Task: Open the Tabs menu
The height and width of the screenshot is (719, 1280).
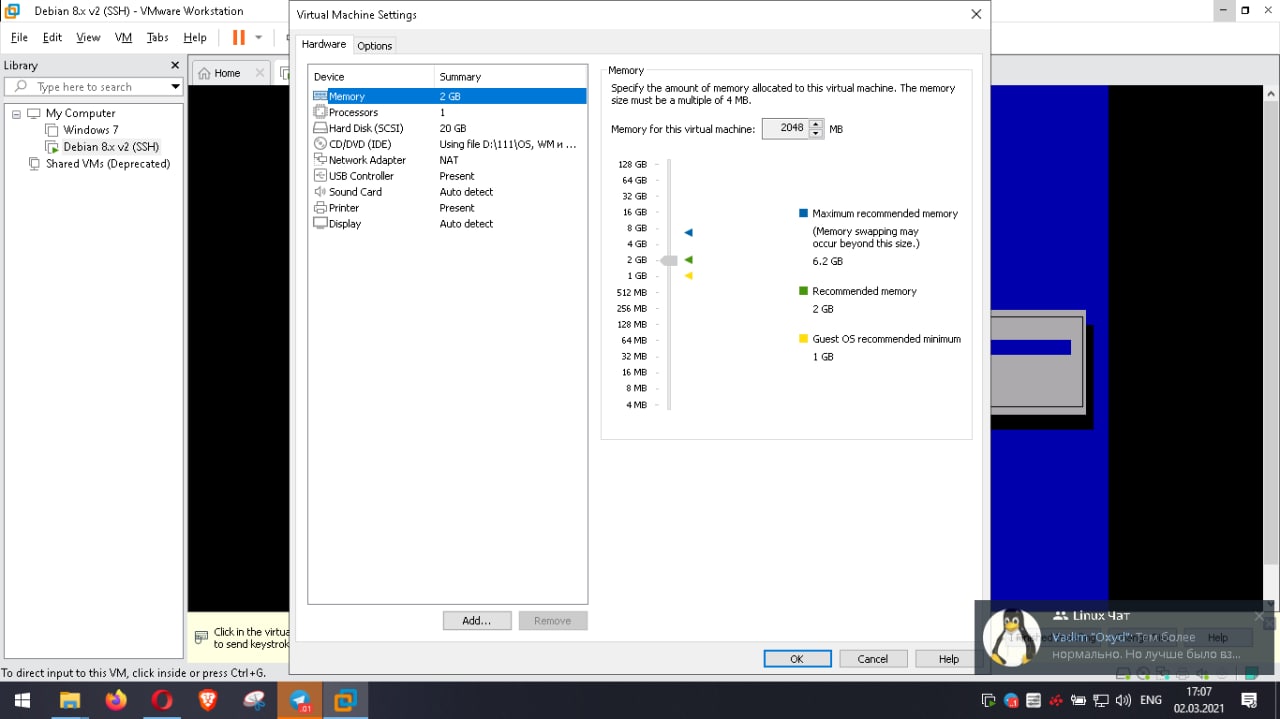Action: click(158, 37)
